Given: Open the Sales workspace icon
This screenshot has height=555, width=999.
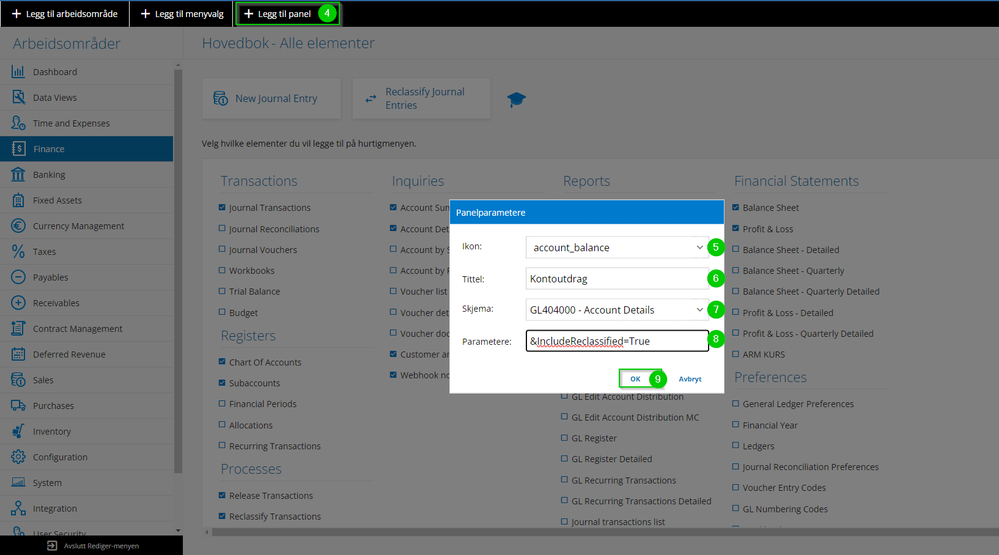Looking at the screenshot, I should [x=18, y=380].
